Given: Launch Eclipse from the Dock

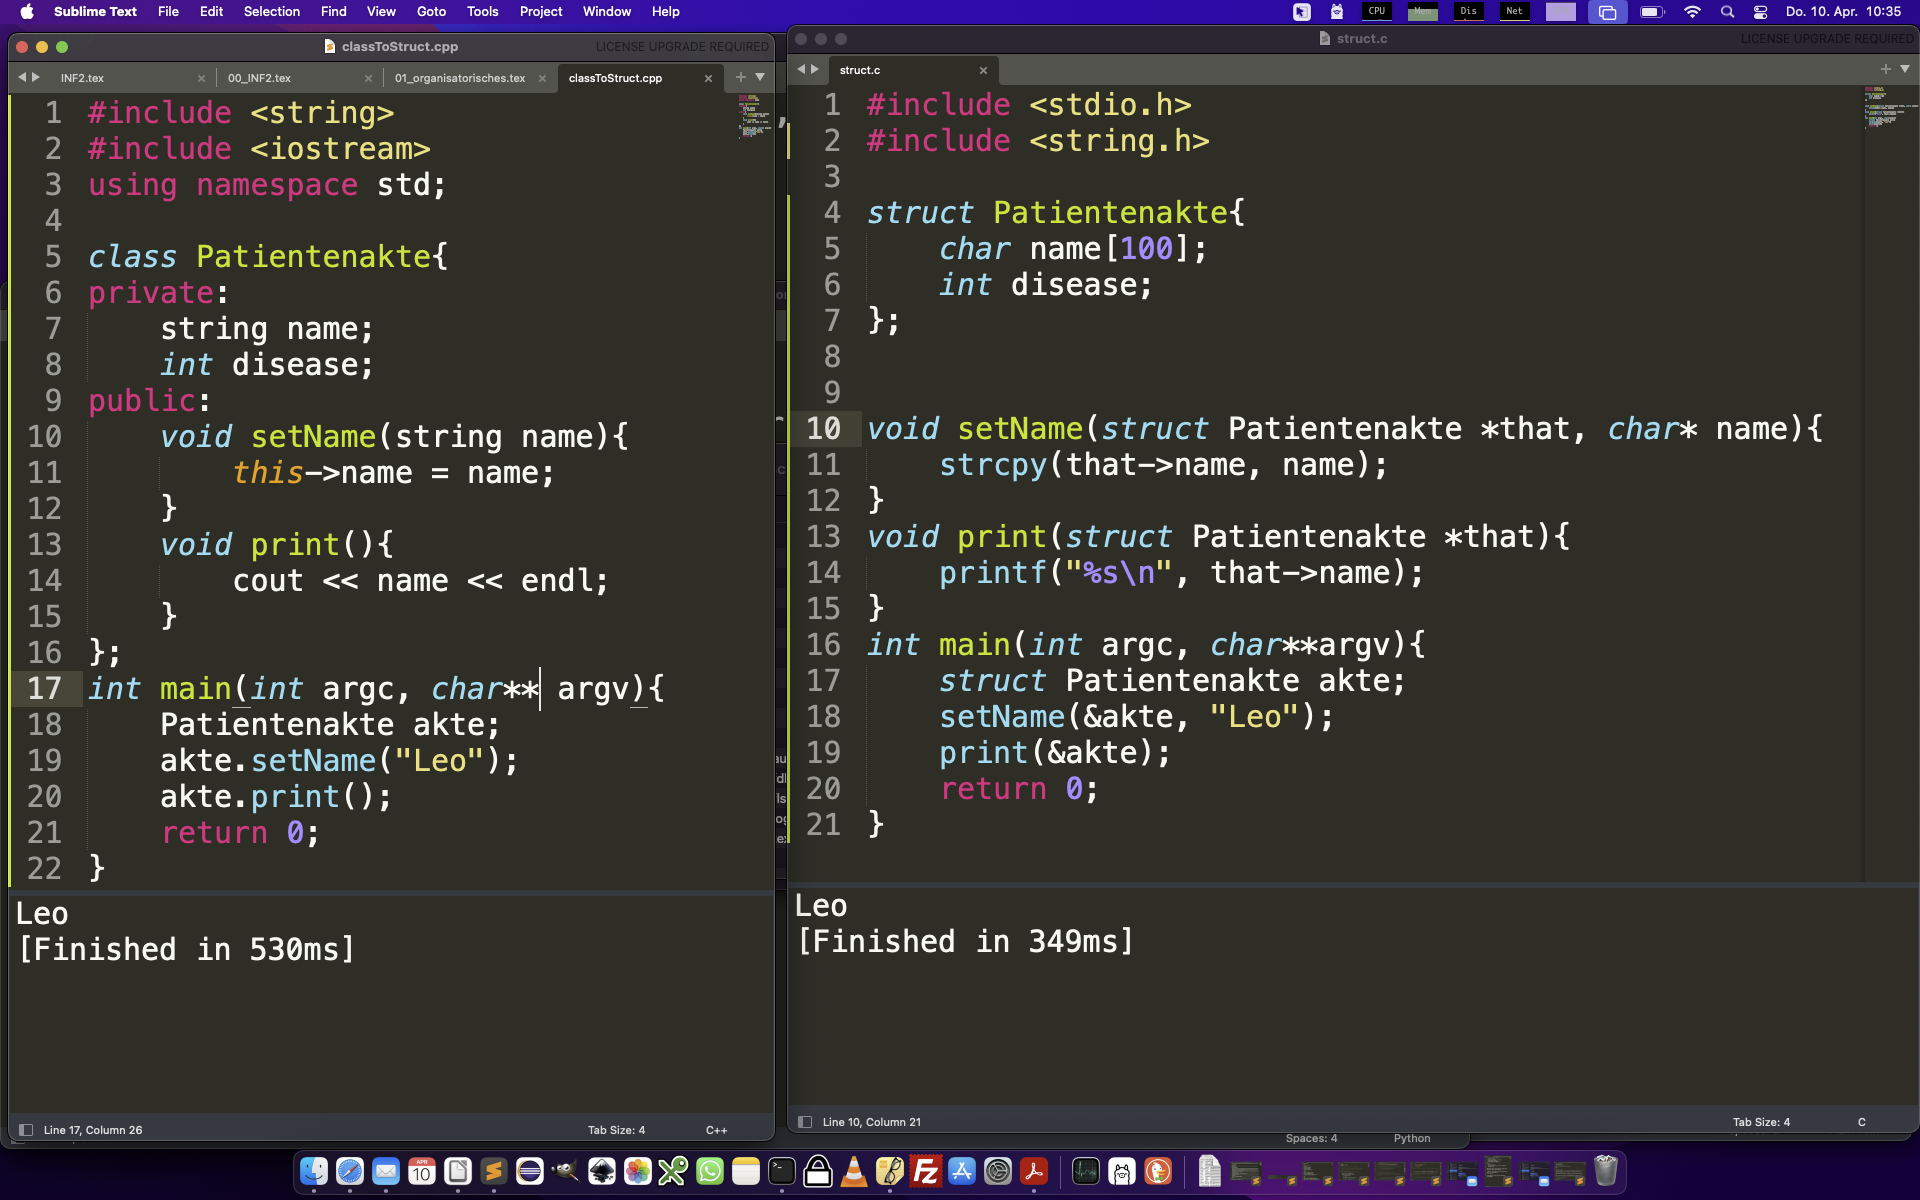Looking at the screenshot, I should click(x=530, y=1170).
